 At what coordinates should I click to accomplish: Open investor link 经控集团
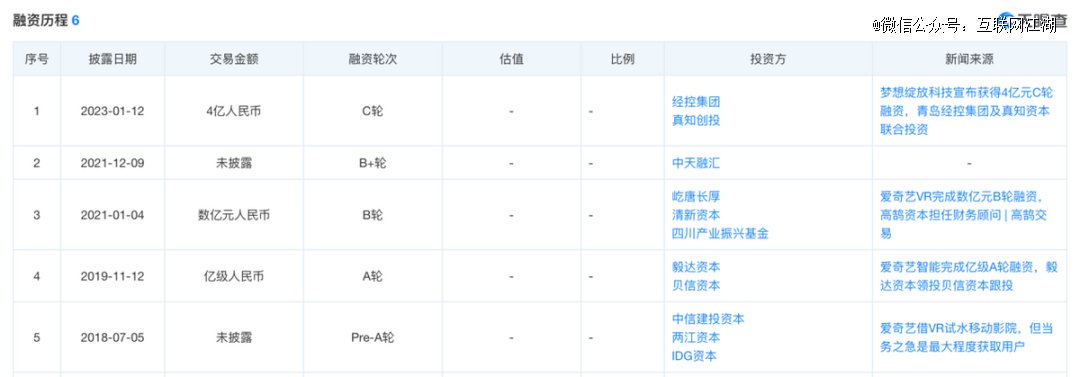click(x=696, y=101)
